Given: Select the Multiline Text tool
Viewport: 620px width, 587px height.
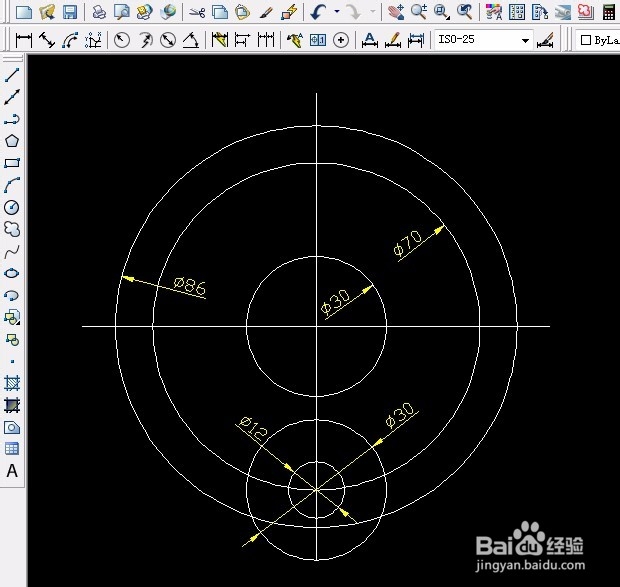Looking at the screenshot, I should pyautogui.click(x=12, y=471).
